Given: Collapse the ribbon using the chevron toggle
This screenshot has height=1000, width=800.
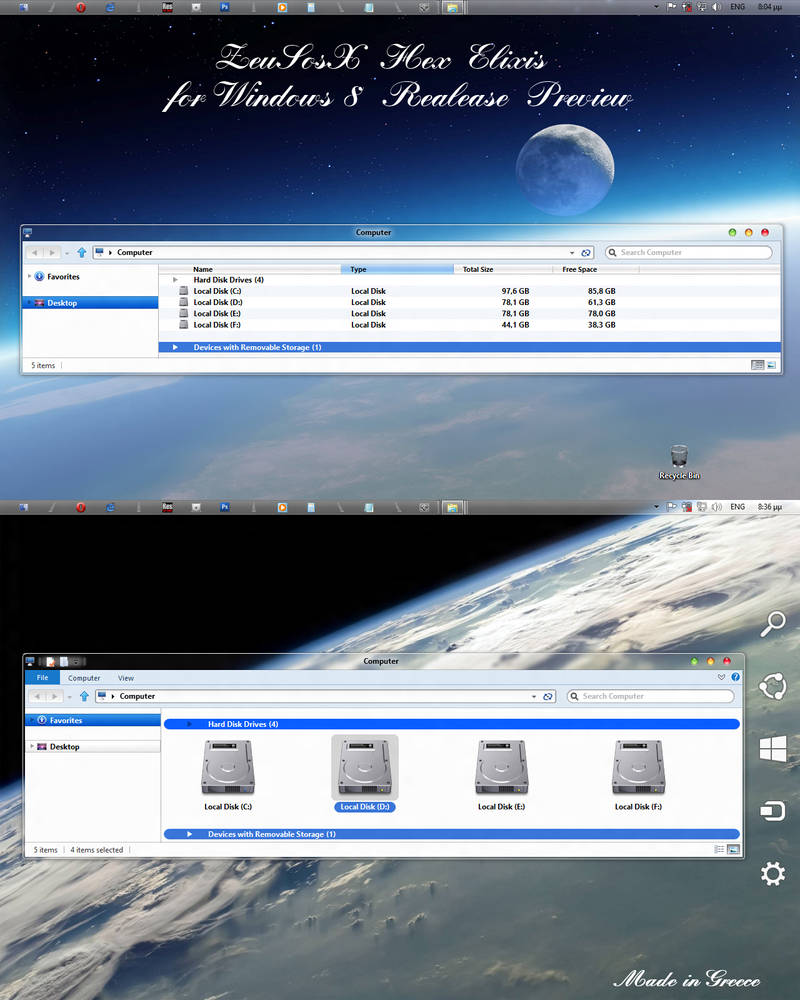Looking at the screenshot, I should 719,677.
